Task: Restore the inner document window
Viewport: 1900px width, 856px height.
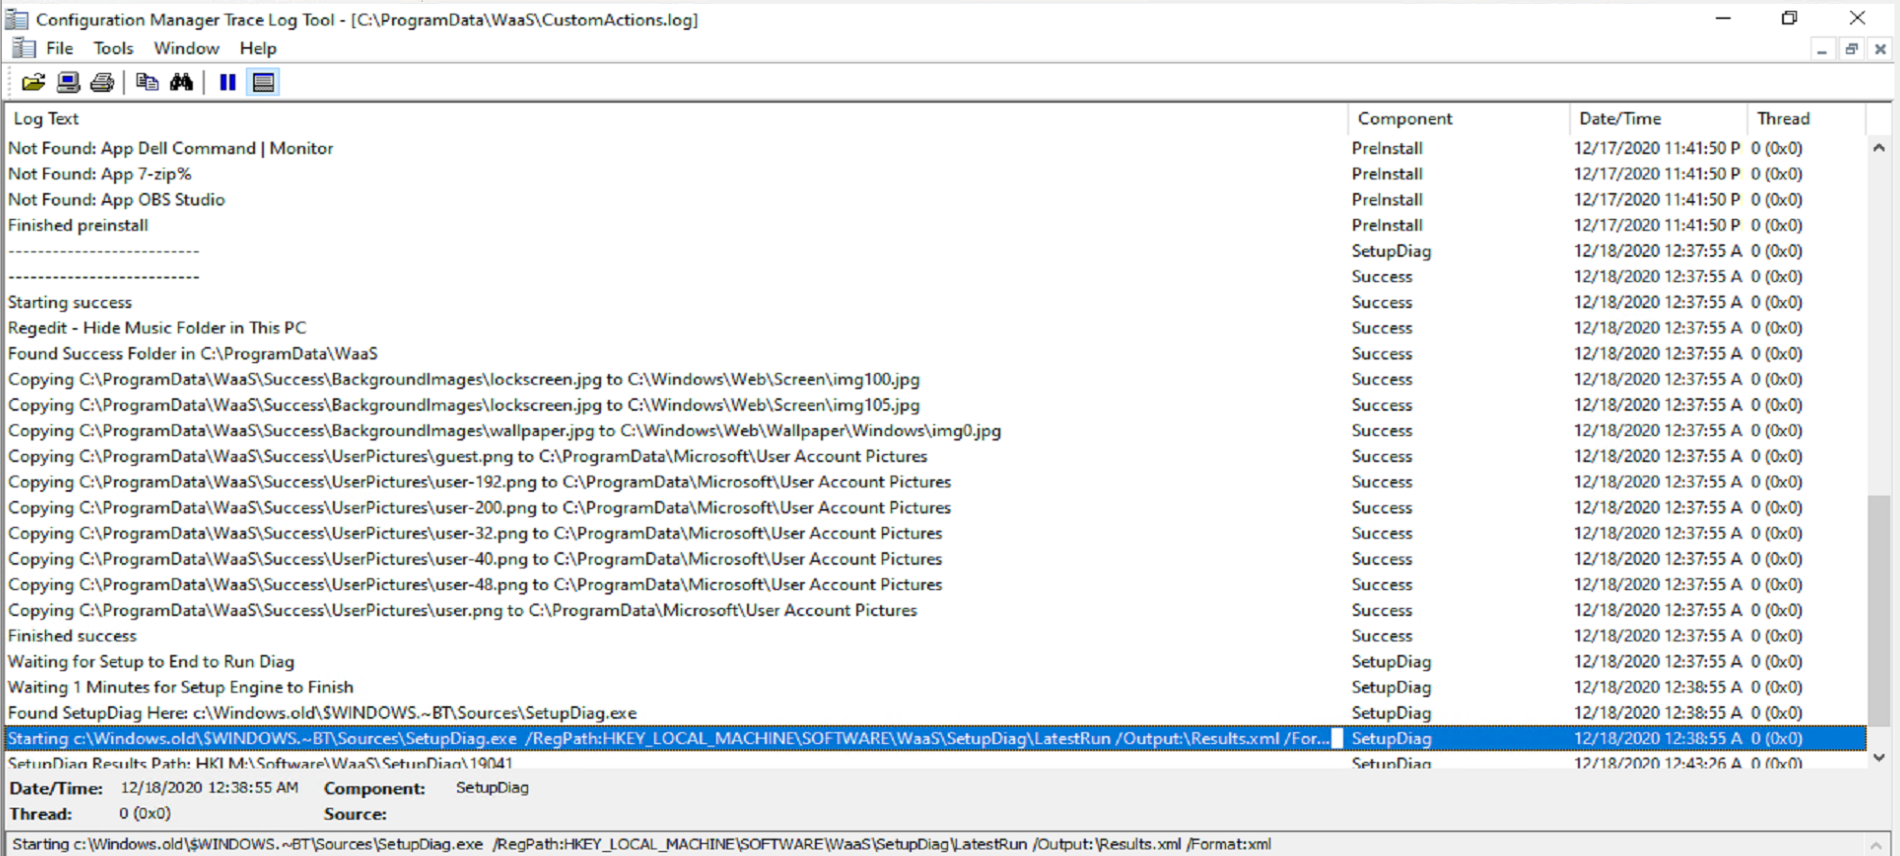Action: point(1851,49)
